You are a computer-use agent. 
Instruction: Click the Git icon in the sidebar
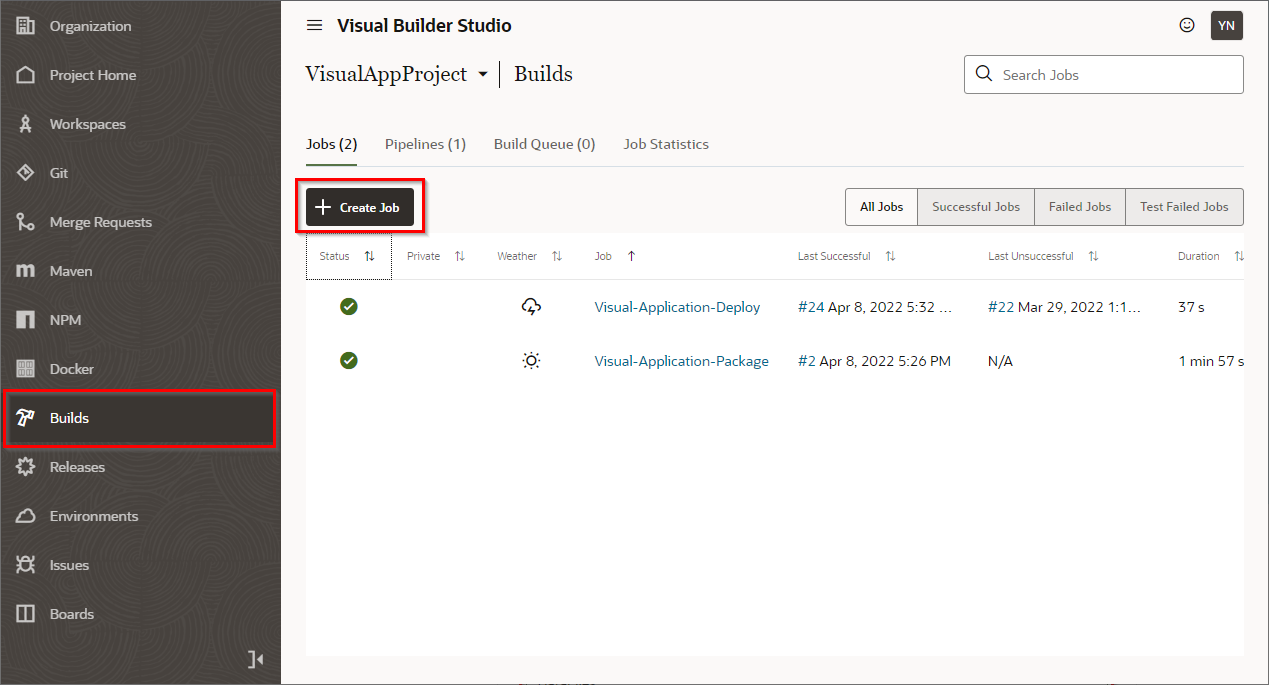point(27,173)
